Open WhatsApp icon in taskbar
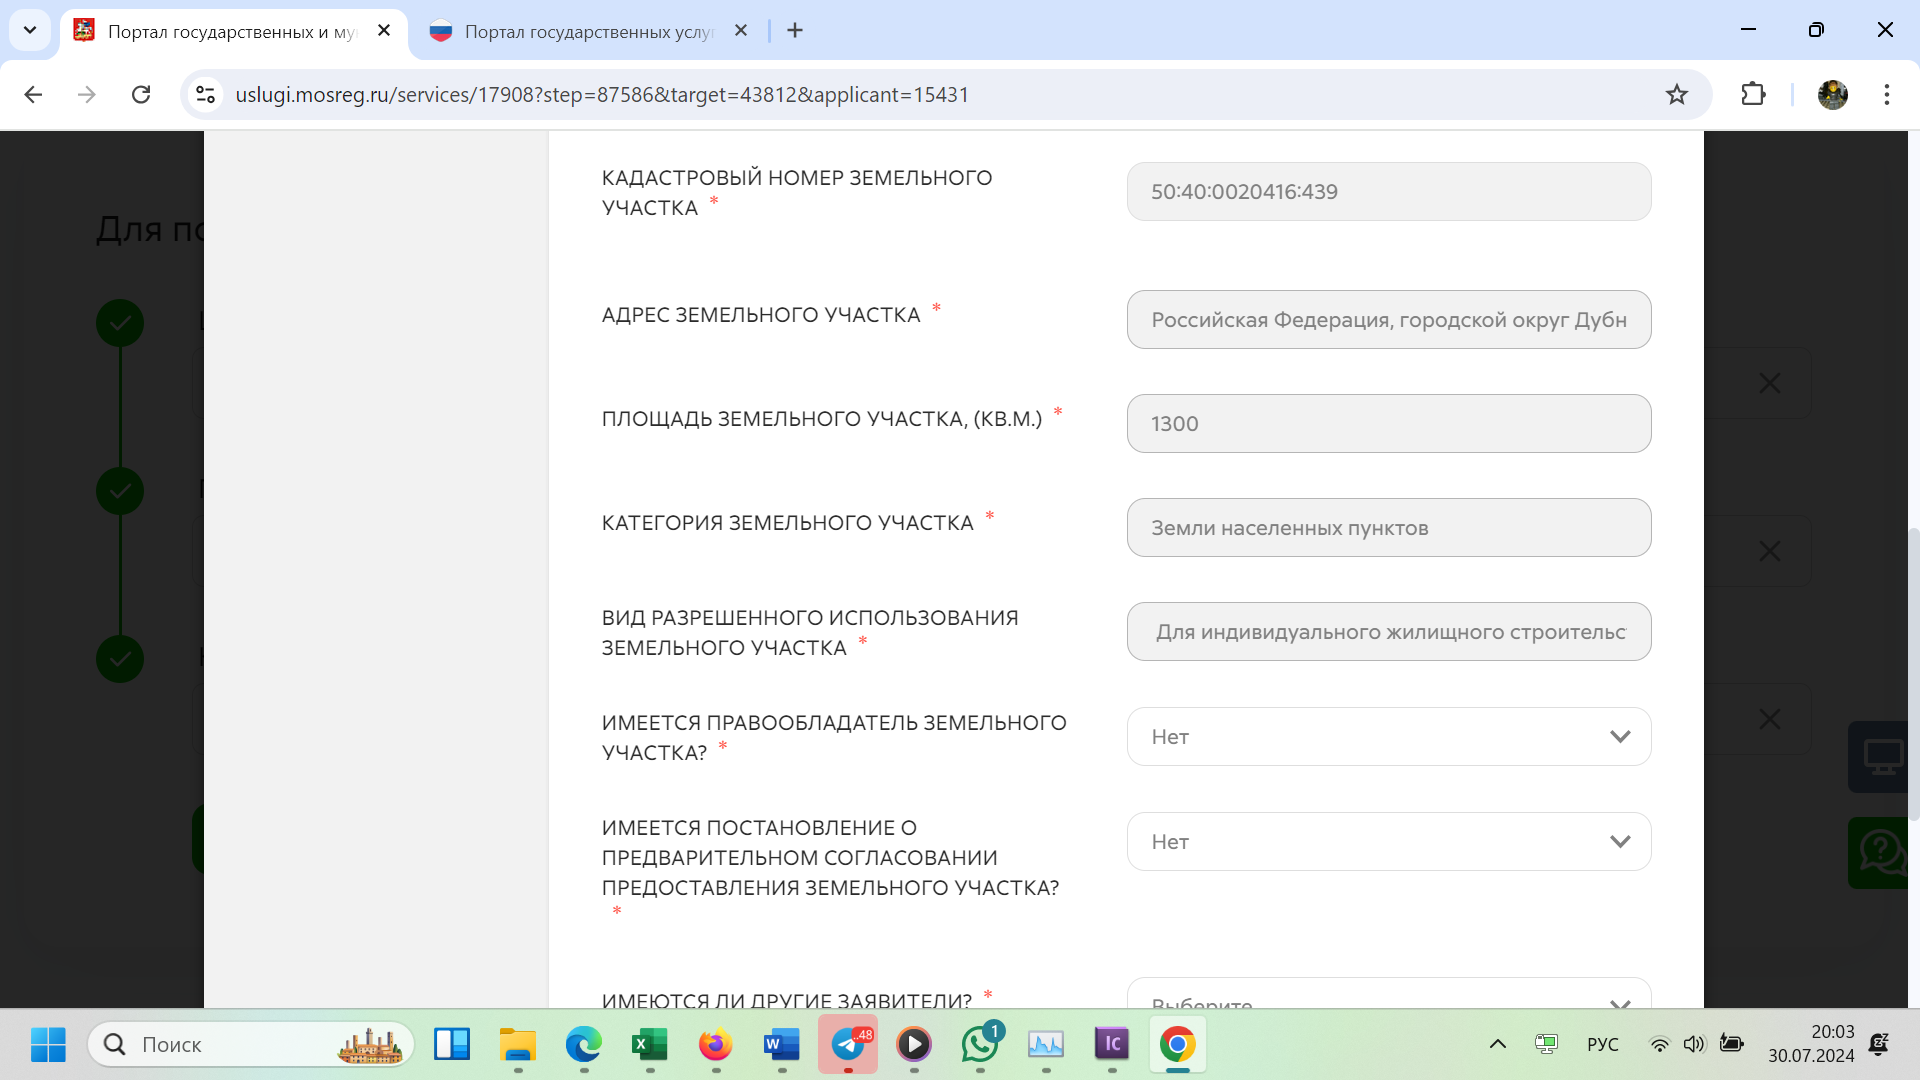Viewport: 1920px width, 1080px height. [980, 1045]
